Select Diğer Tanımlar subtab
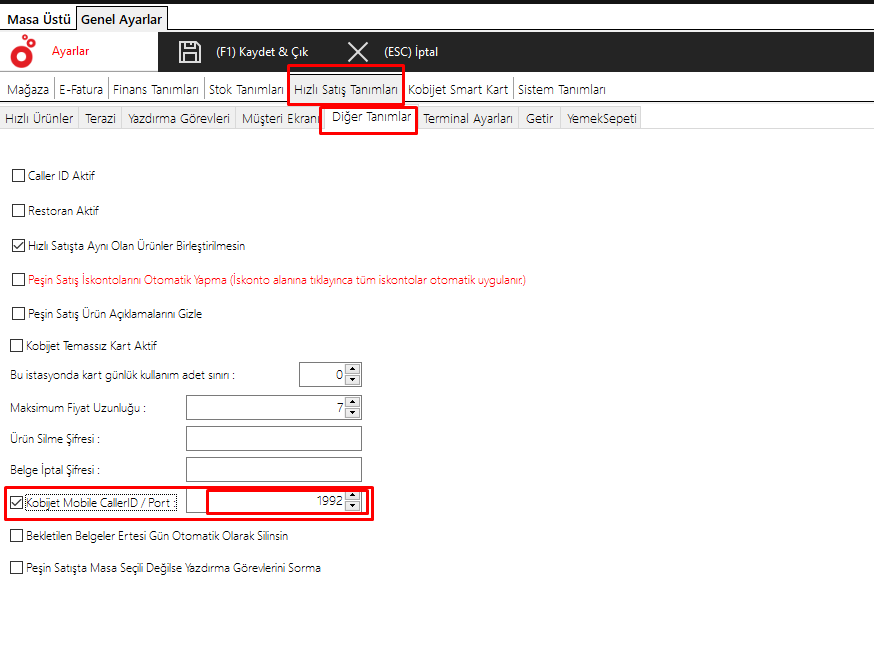The height and width of the screenshot is (657, 874). click(x=371, y=117)
